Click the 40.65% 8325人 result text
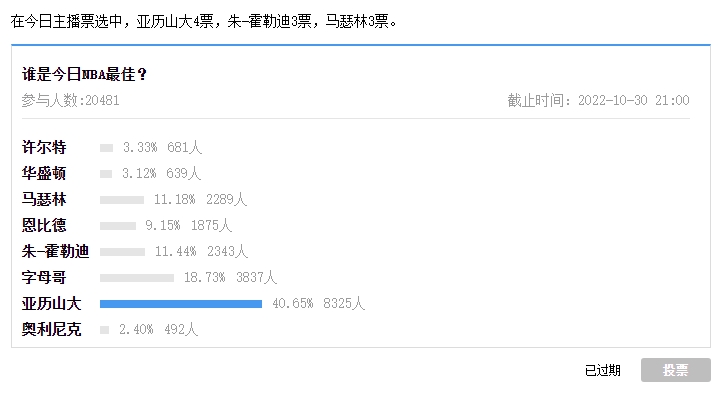Screen dimensions: 726x403 [x=319, y=303]
